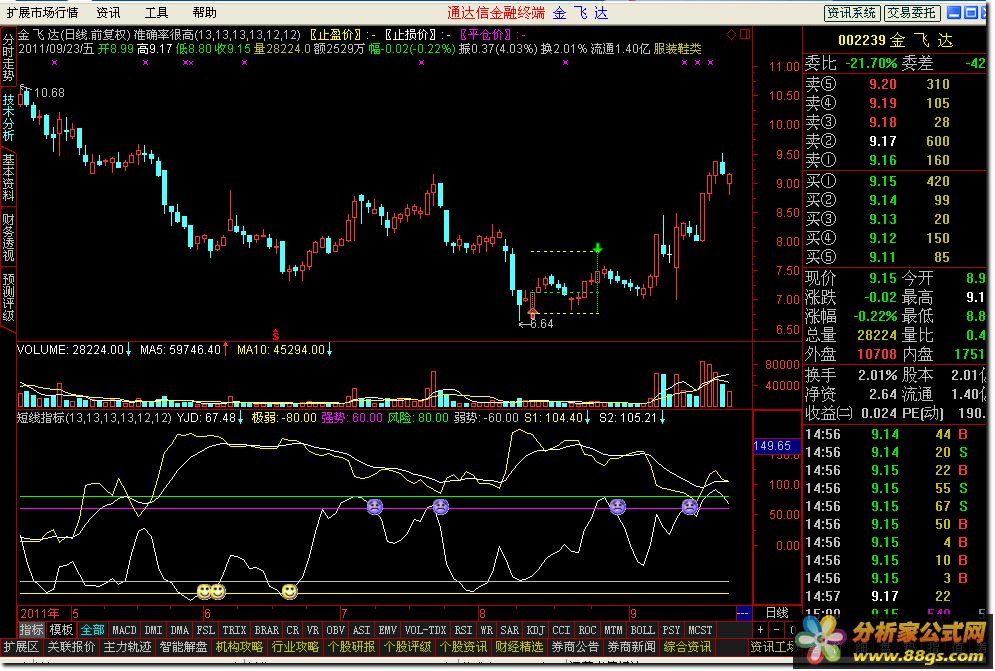The height and width of the screenshot is (671, 995).
Task: Open the 综合资讯 tab
Action: [x=687, y=647]
